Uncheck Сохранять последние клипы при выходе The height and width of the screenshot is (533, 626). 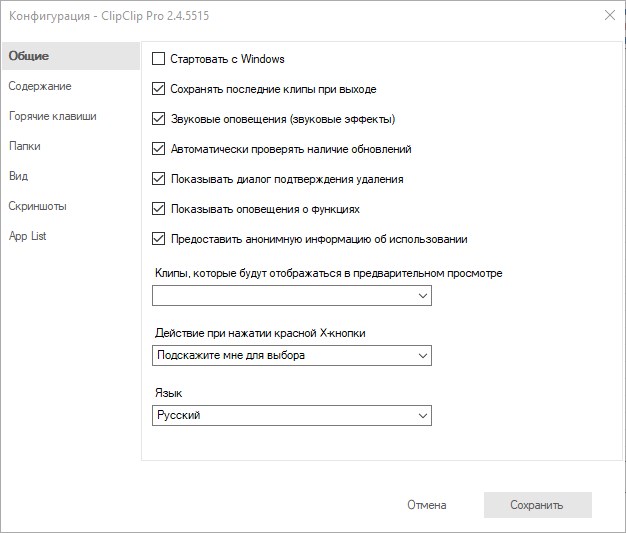click(158, 89)
